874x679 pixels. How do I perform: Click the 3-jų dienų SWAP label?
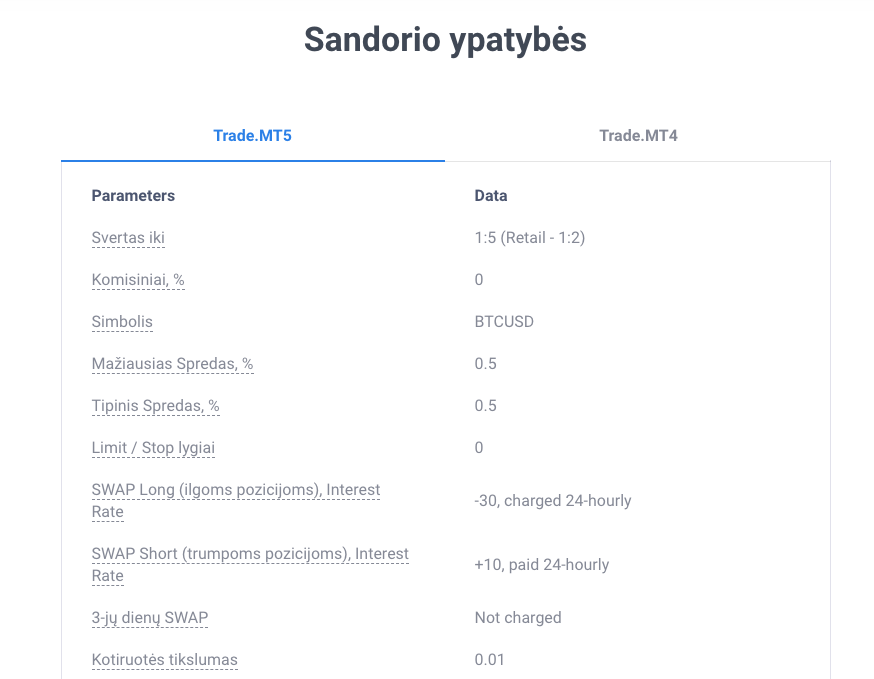point(150,618)
